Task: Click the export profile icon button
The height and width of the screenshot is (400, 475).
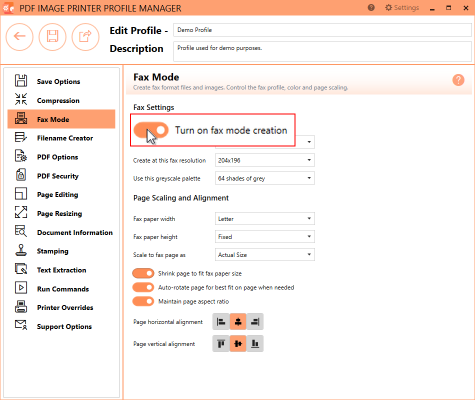Action: (x=85, y=37)
